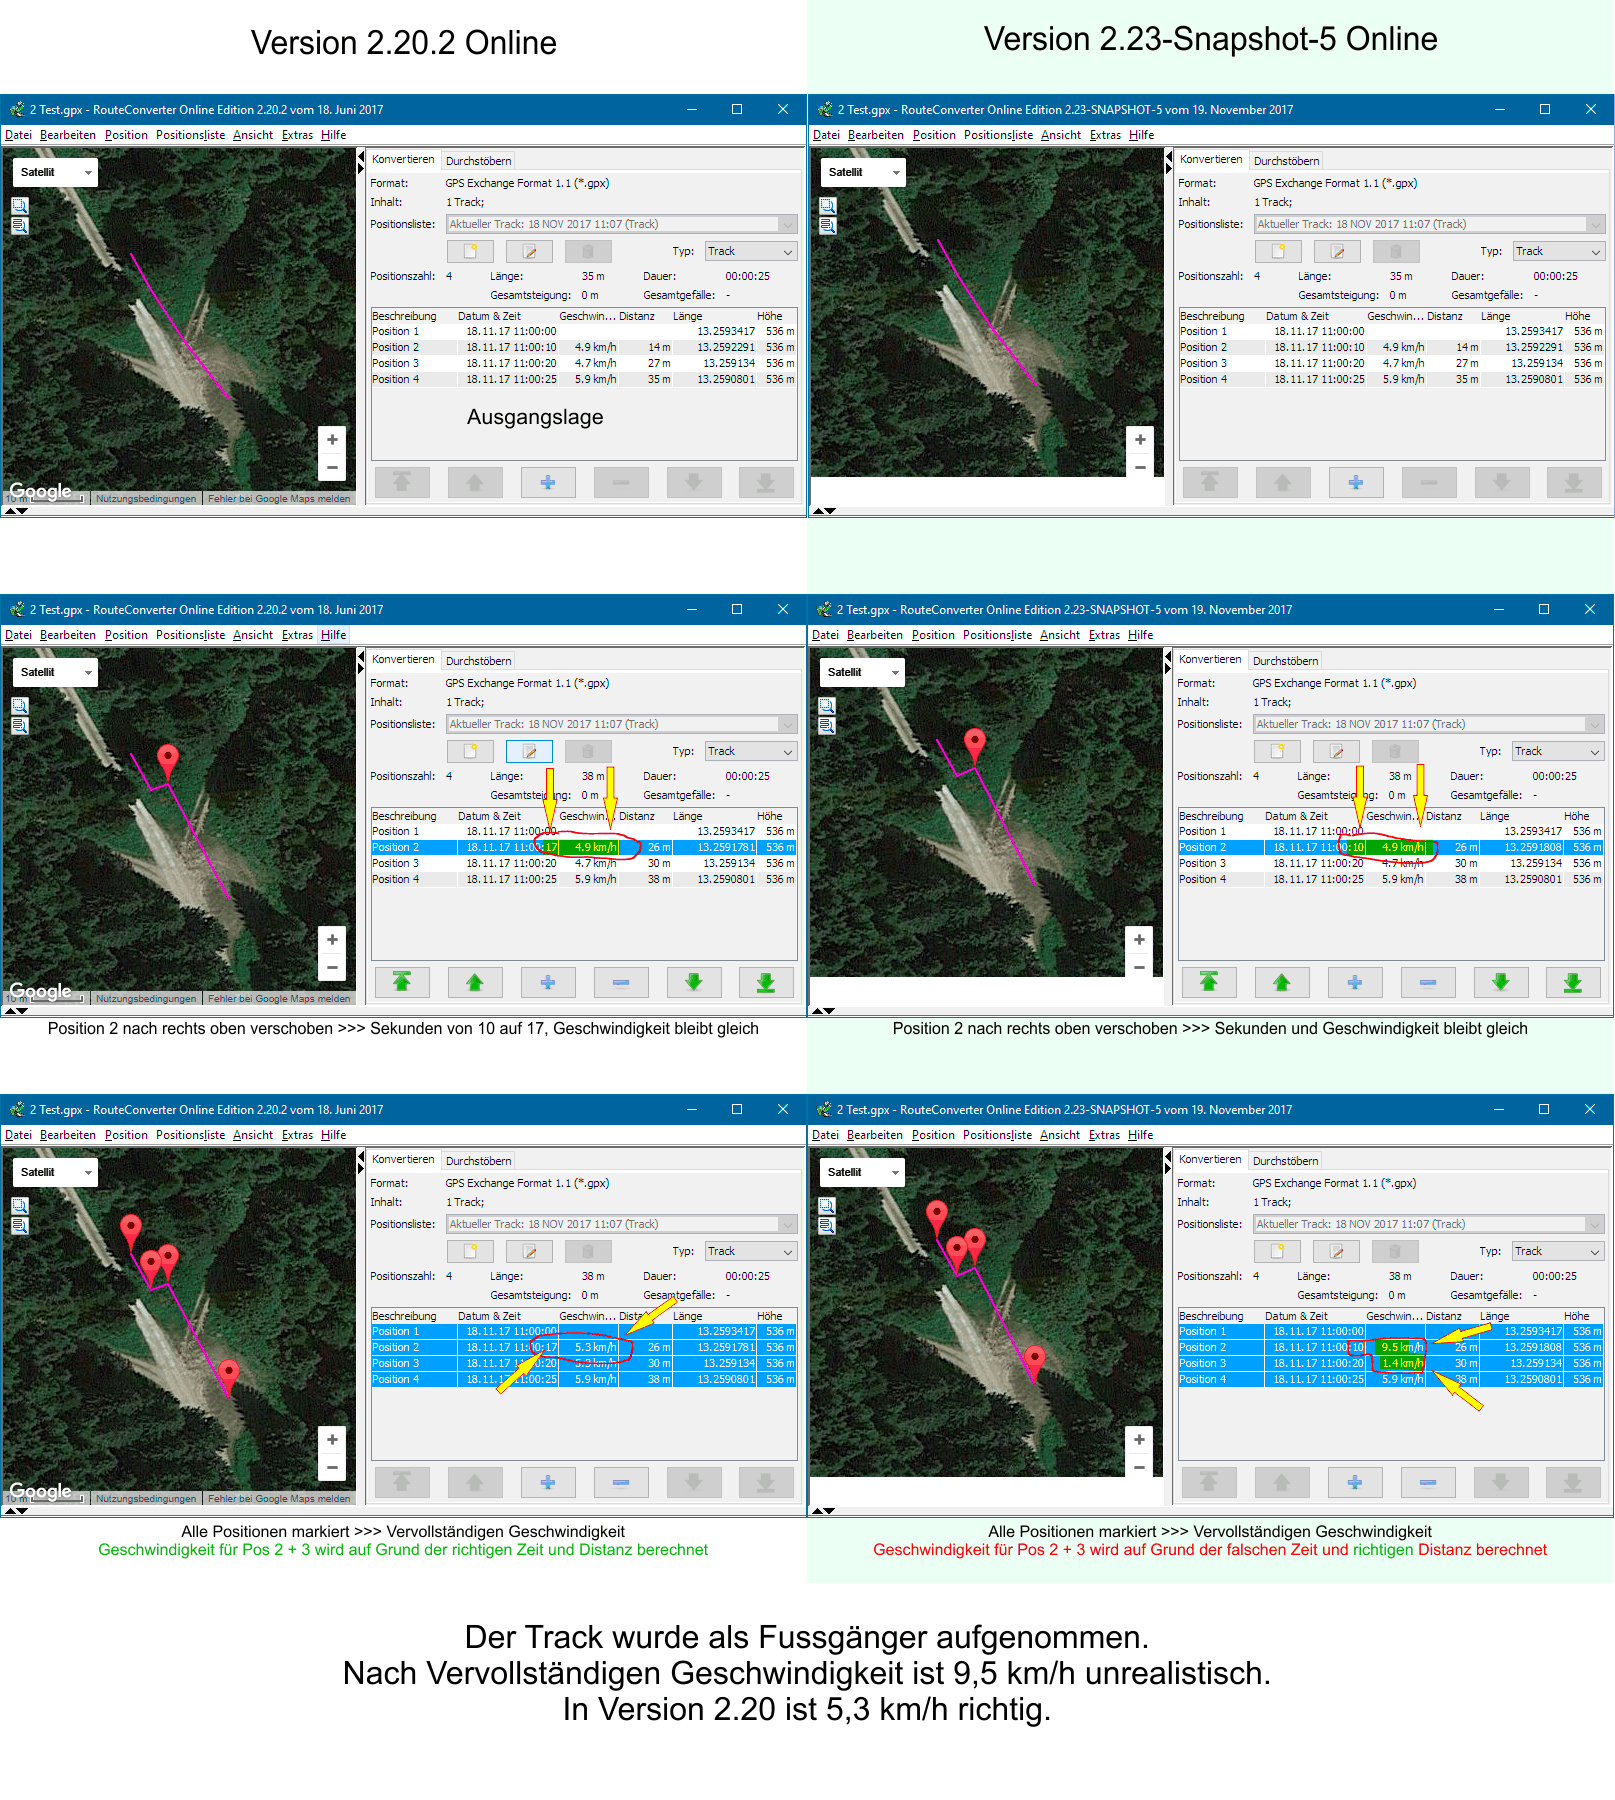Move position to top, one-marker 2.23 window

pyautogui.click(x=1208, y=983)
